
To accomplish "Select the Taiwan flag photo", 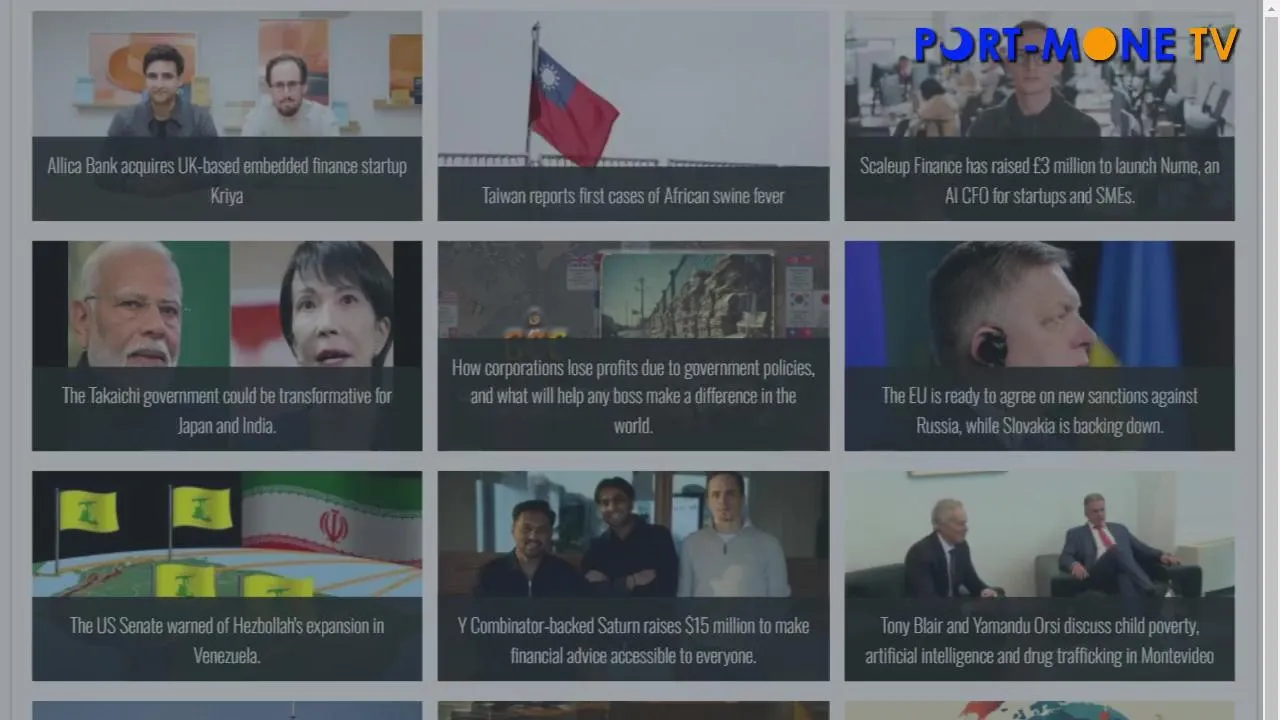I will 633,88.
